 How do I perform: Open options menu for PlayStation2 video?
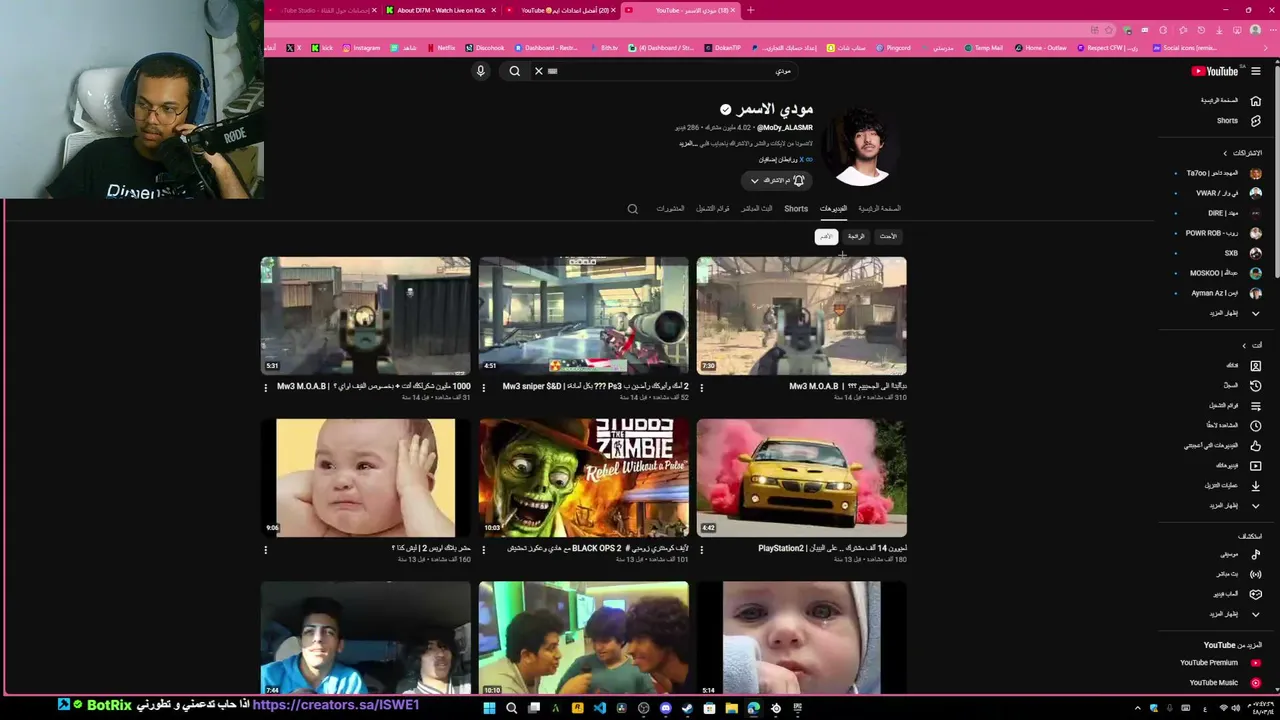click(x=701, y=549)
